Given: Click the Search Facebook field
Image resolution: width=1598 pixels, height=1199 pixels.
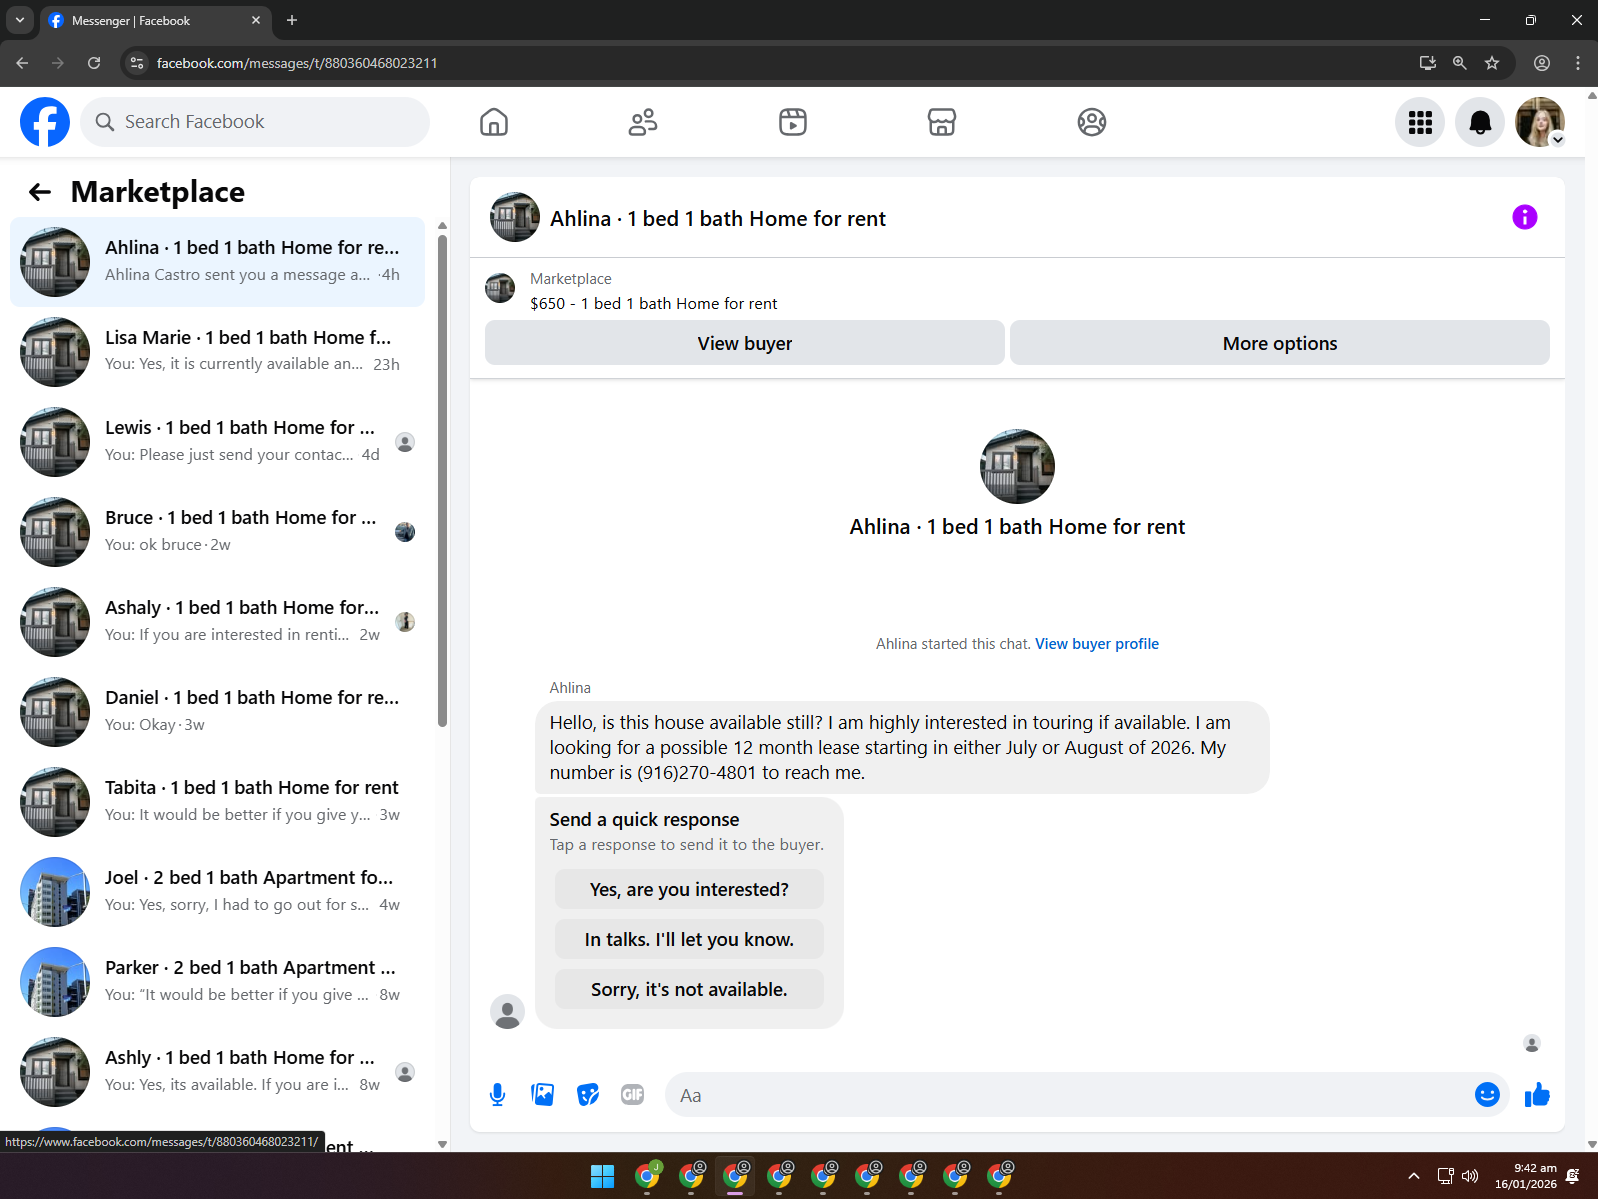Looking at the screenshot, I should (255, 122).
